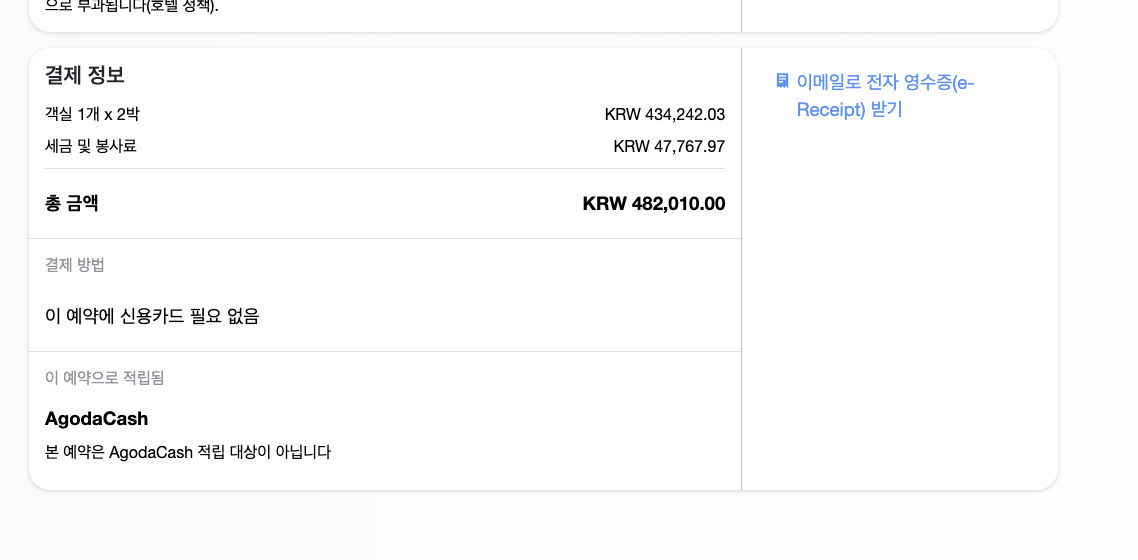This screenshot has width=1138, height=560.
Task: Click the word AgodaCash within the notice sentence
Action: click(x=151, y=453)
